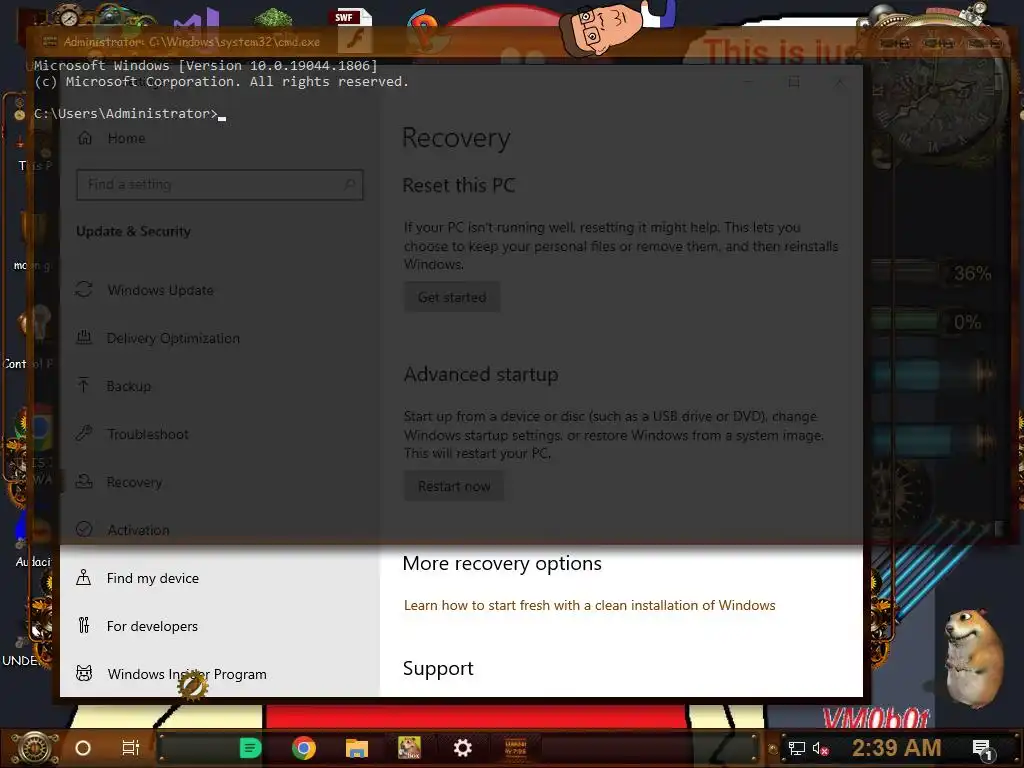The image size is (1024, 768).
Task: Open Action Center notifications icon
Action: point(982,749)
